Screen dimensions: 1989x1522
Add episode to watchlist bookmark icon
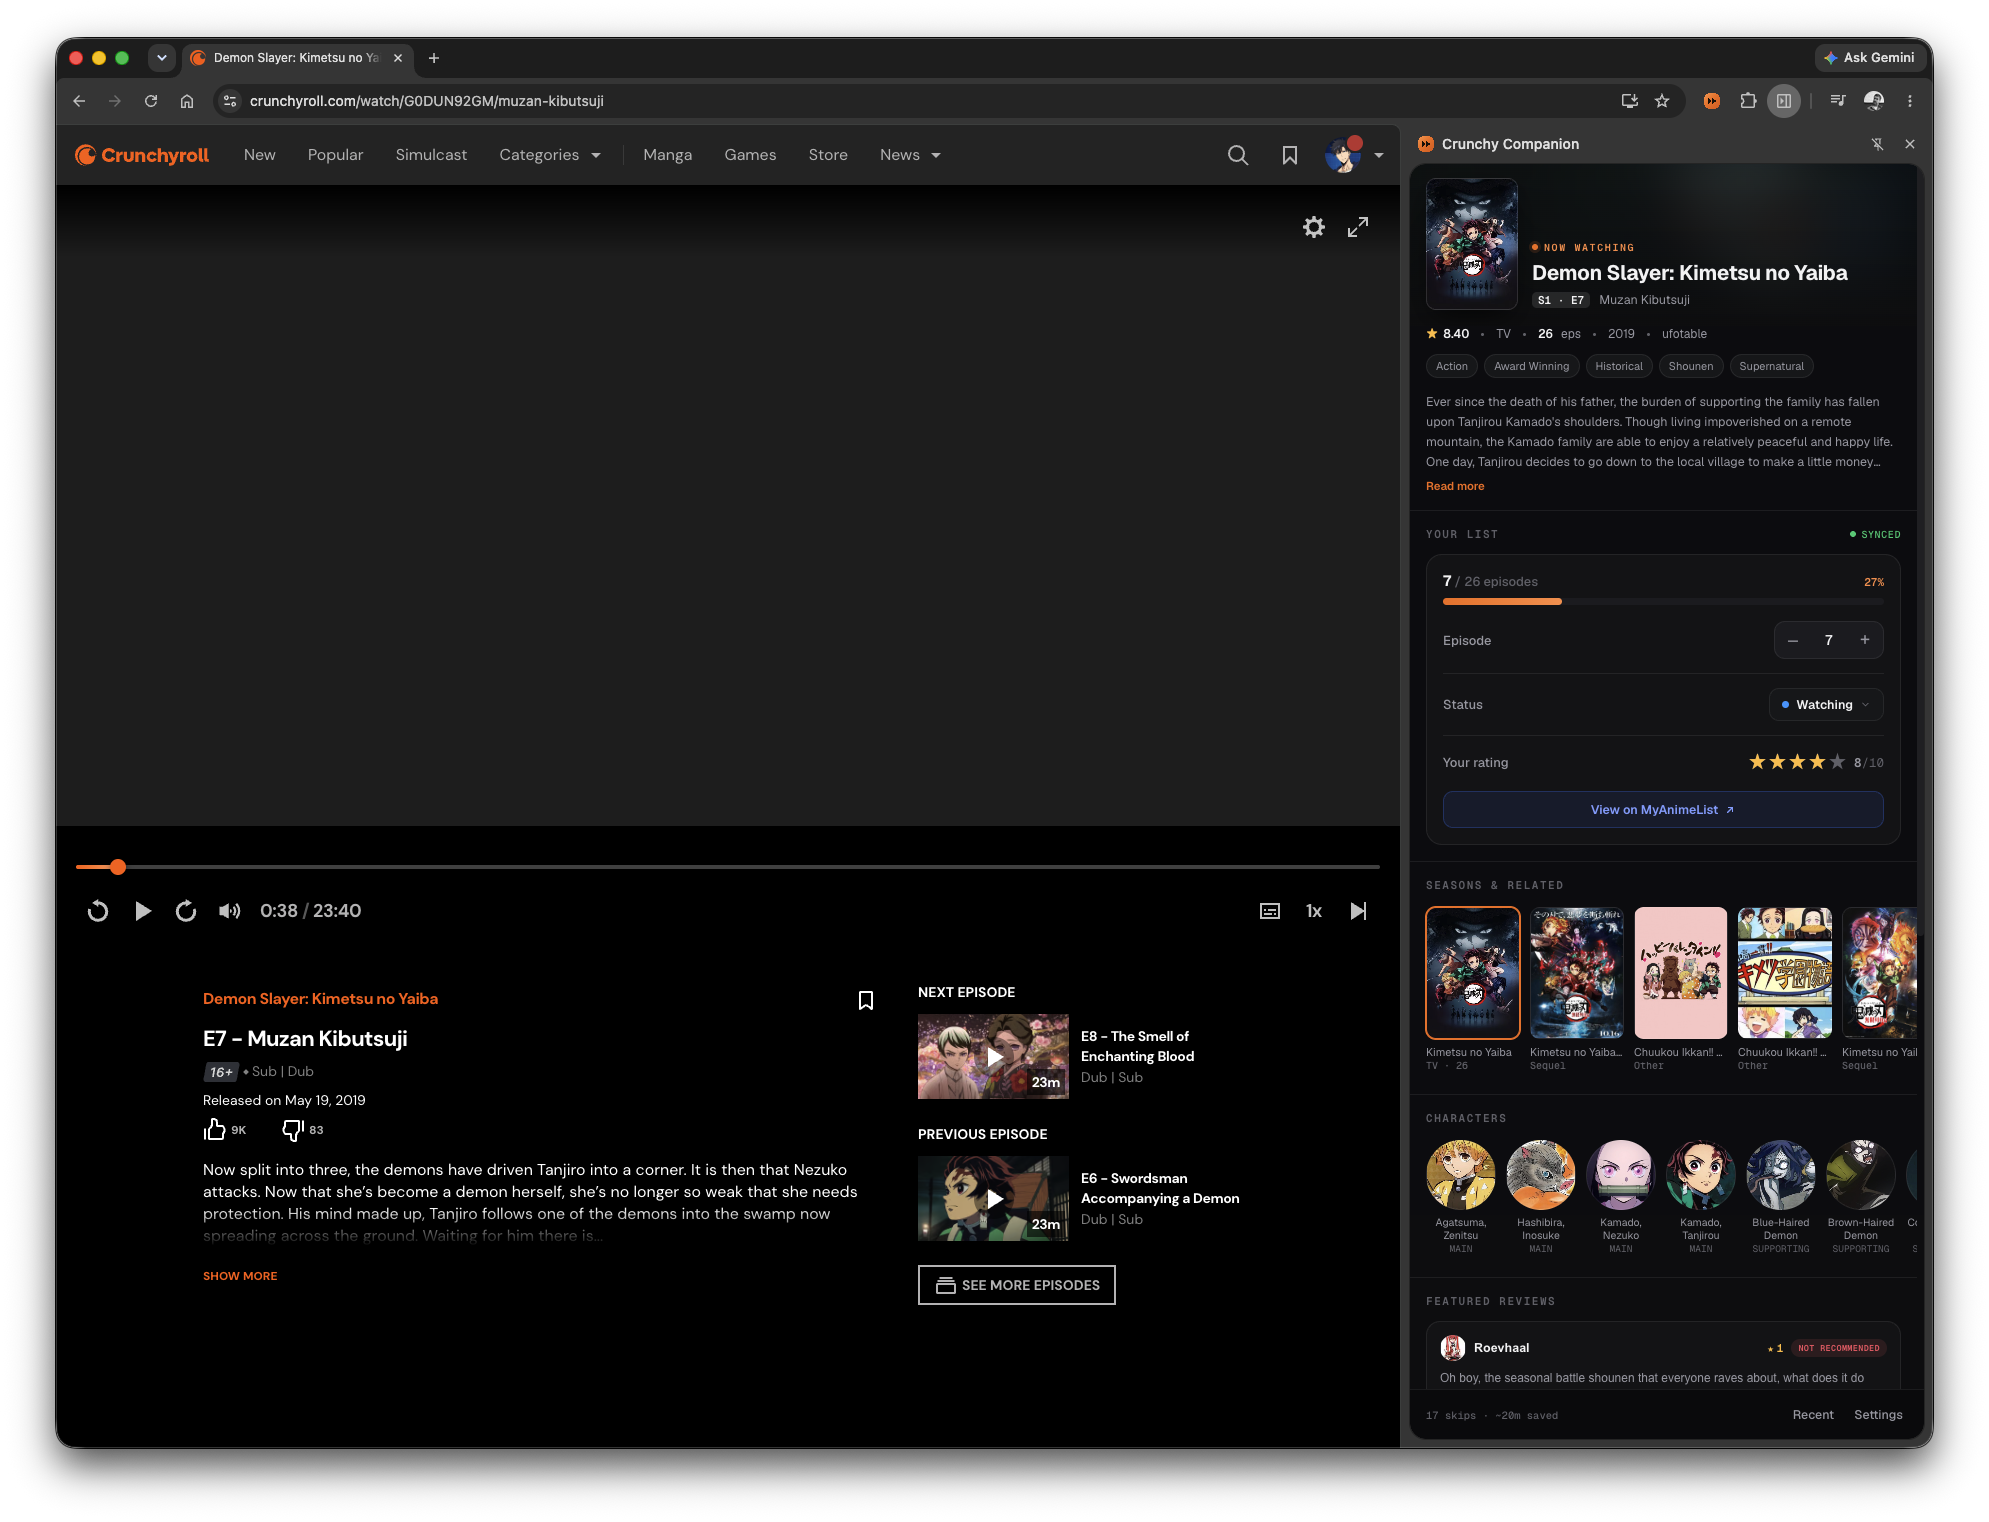pyautogui.click(x=865, y=1000)
